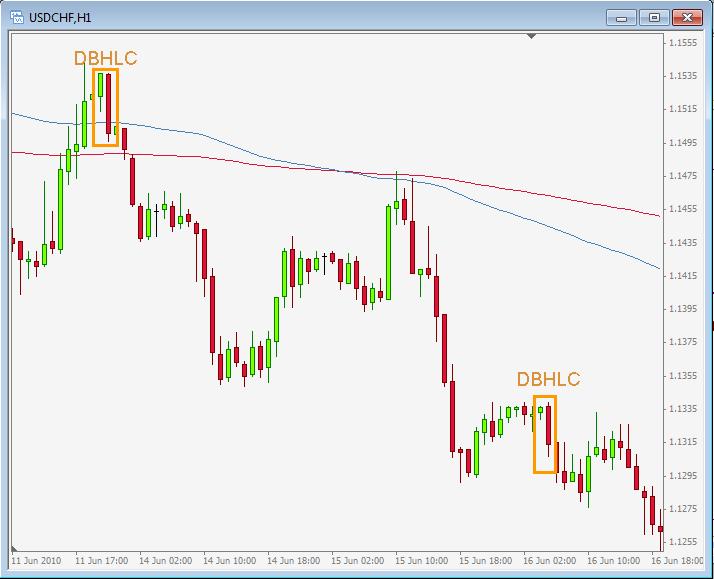Click the 1.1395 price axis label
Screen dimensions: 714x579
683,309
